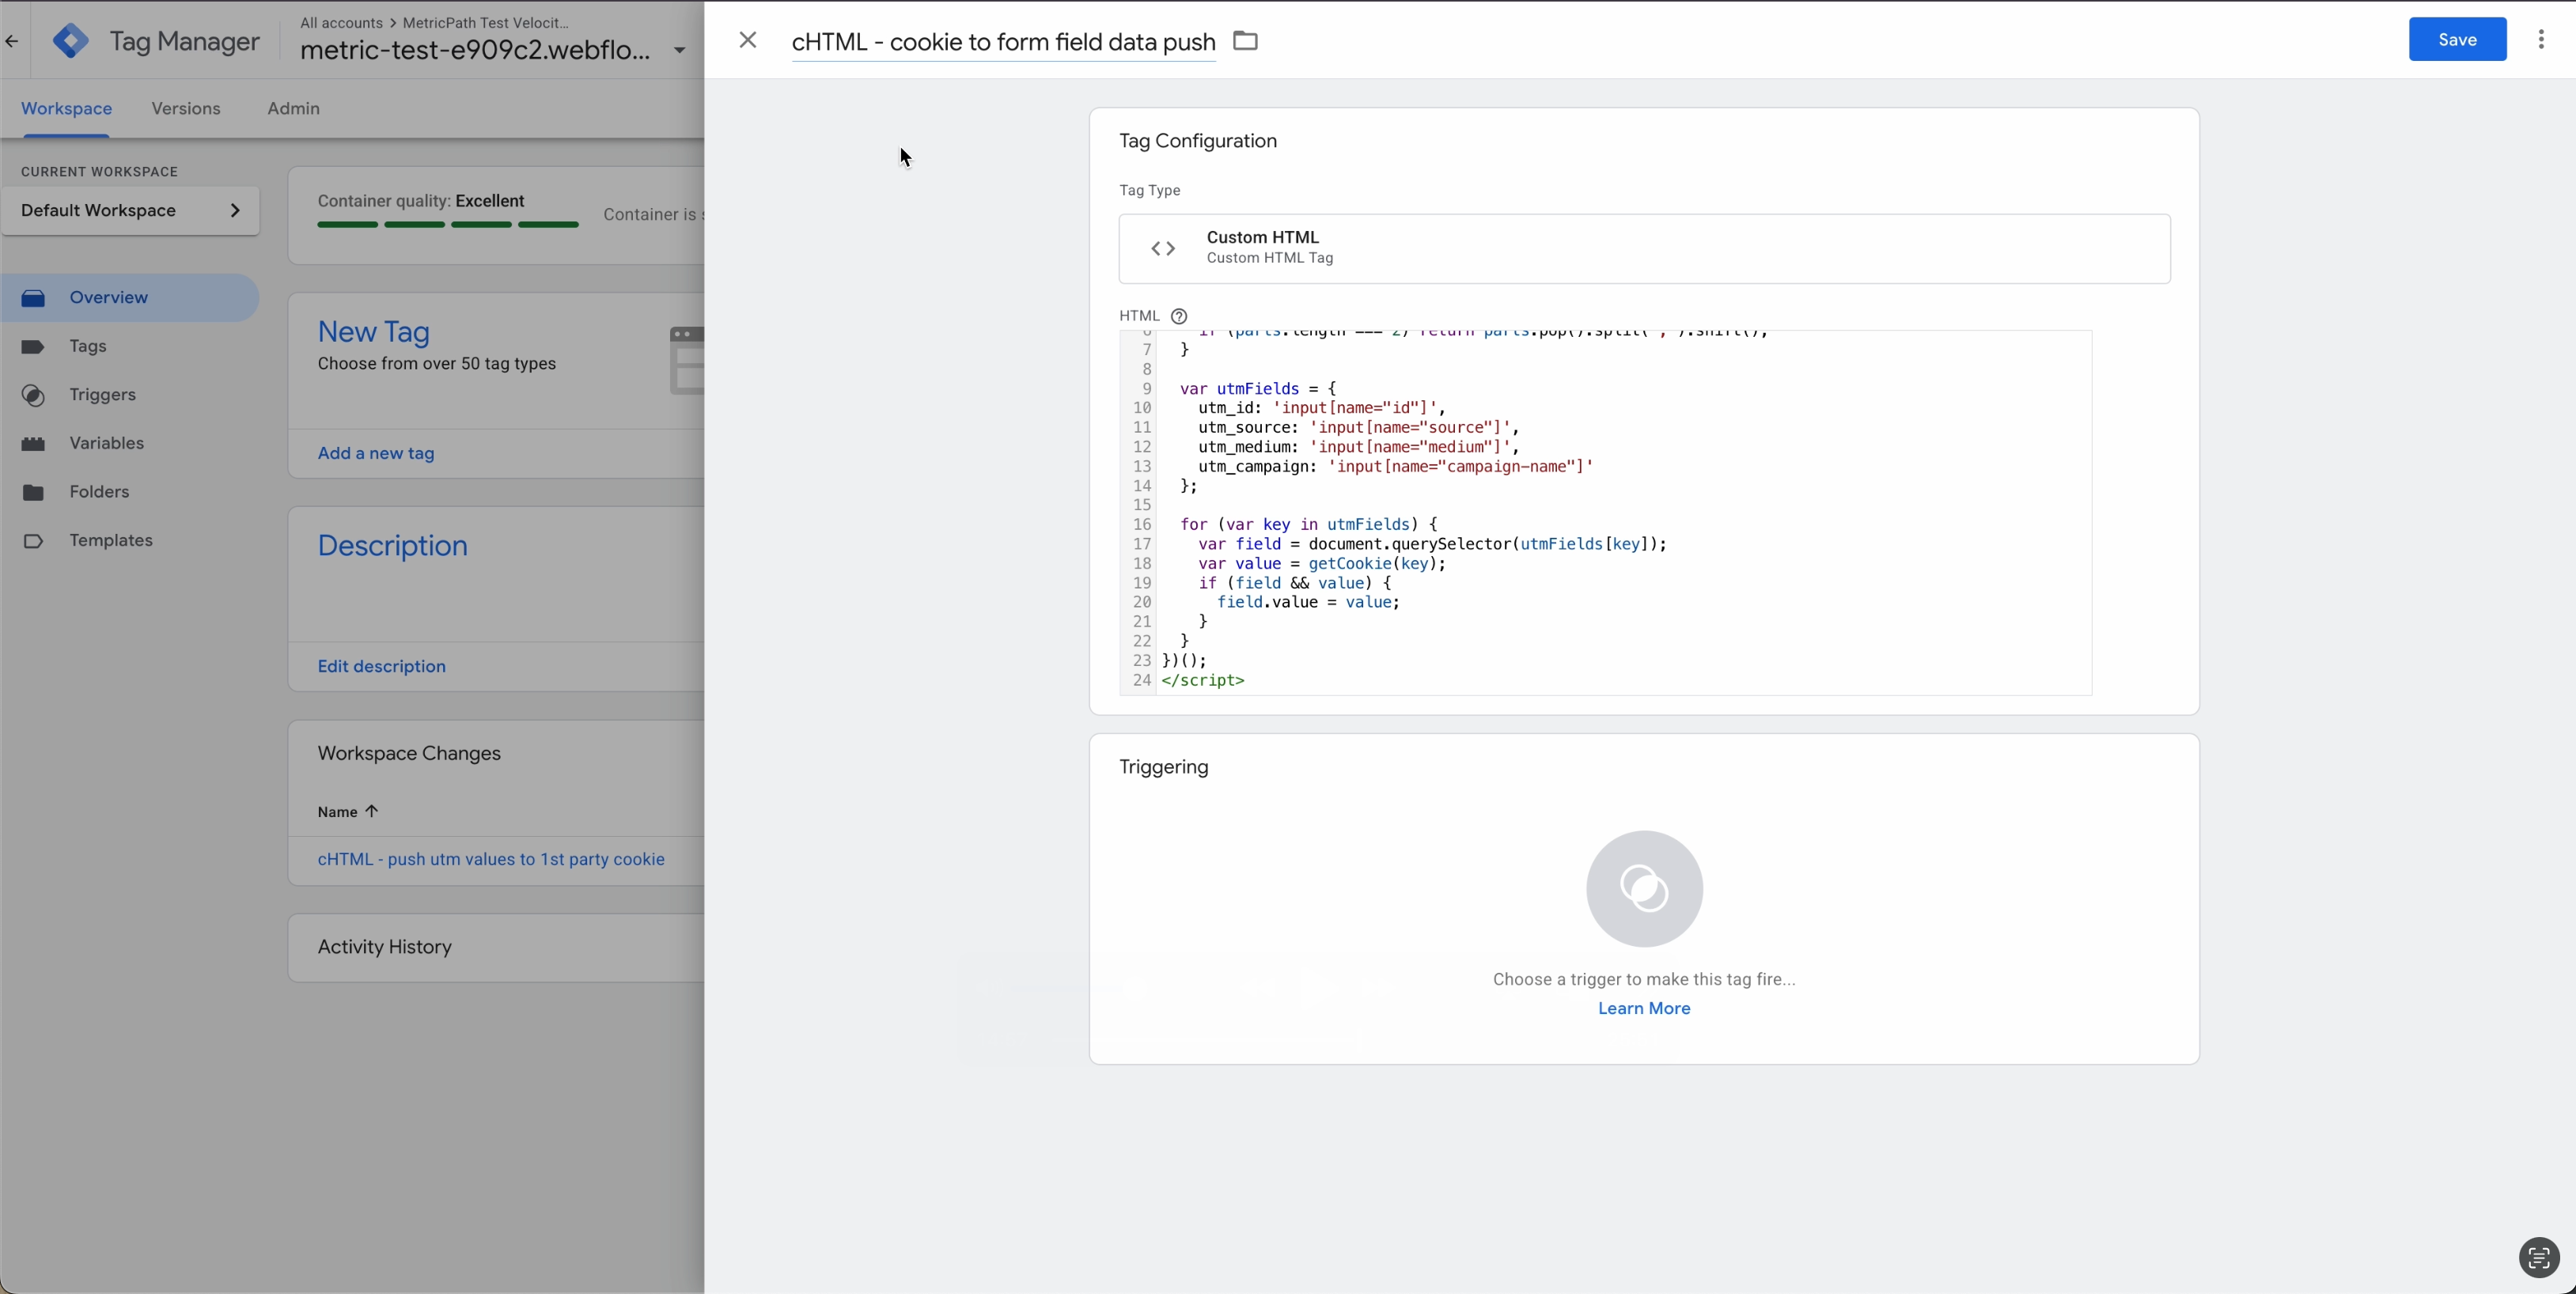Click line 13 utm_campaign in HTML editor
This screenshot has height=1294, width=2576.
(1395, 466)
